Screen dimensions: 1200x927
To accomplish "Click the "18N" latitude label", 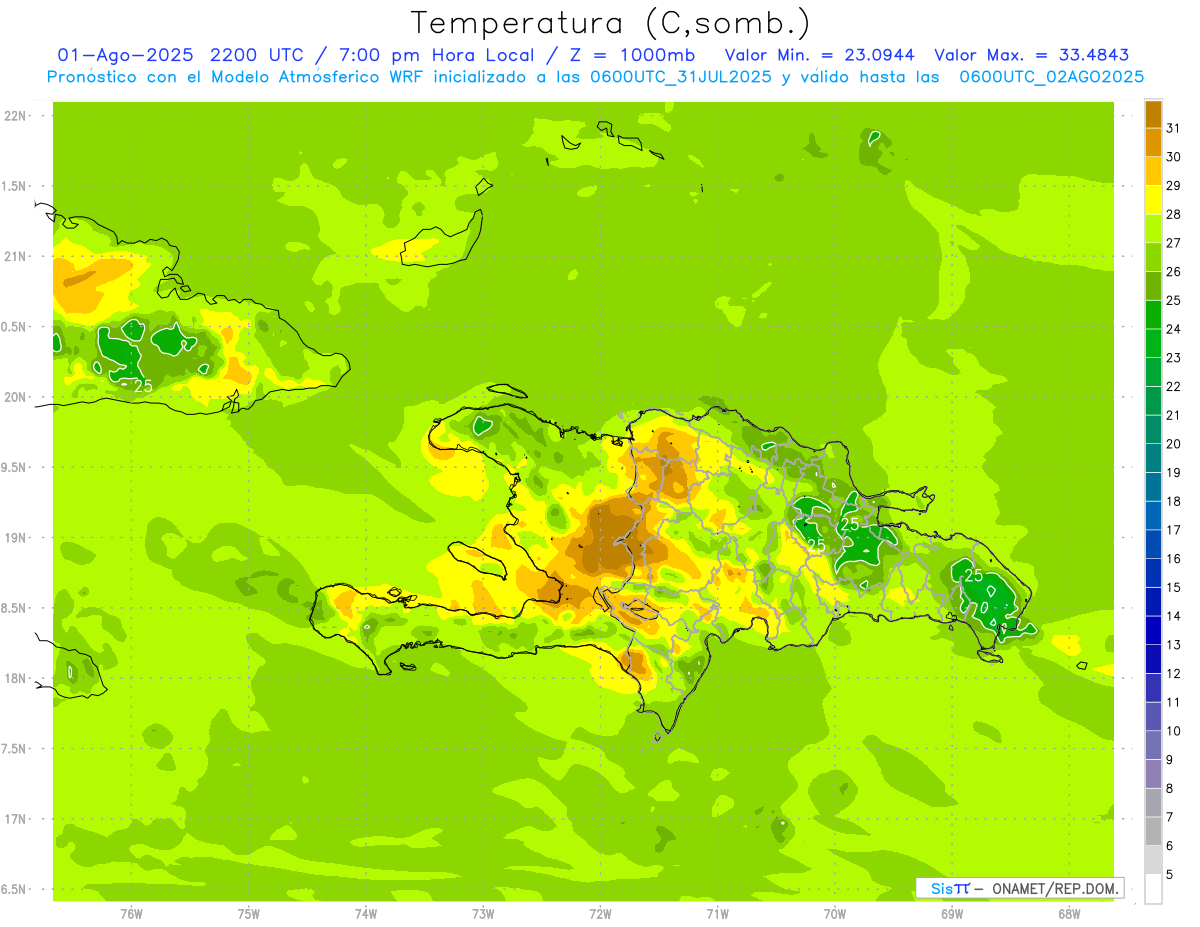I will point(15,678).
